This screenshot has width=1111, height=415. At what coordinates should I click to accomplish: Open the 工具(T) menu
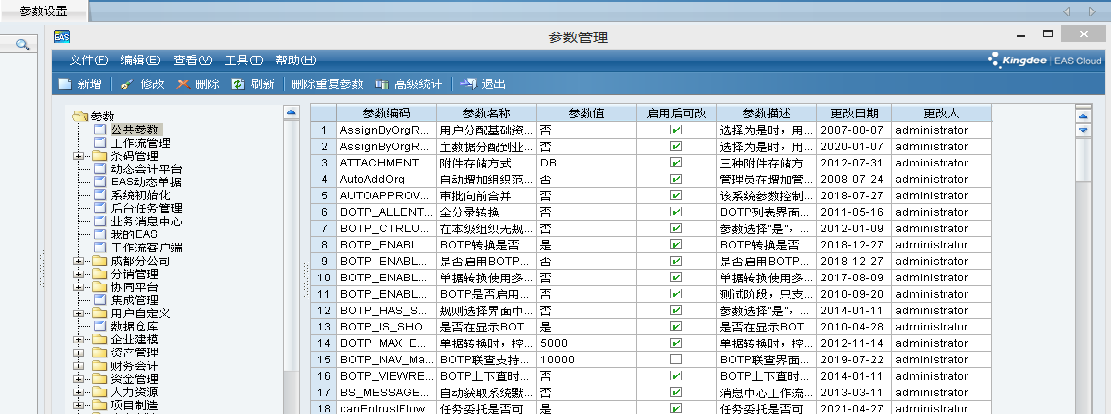244,61
